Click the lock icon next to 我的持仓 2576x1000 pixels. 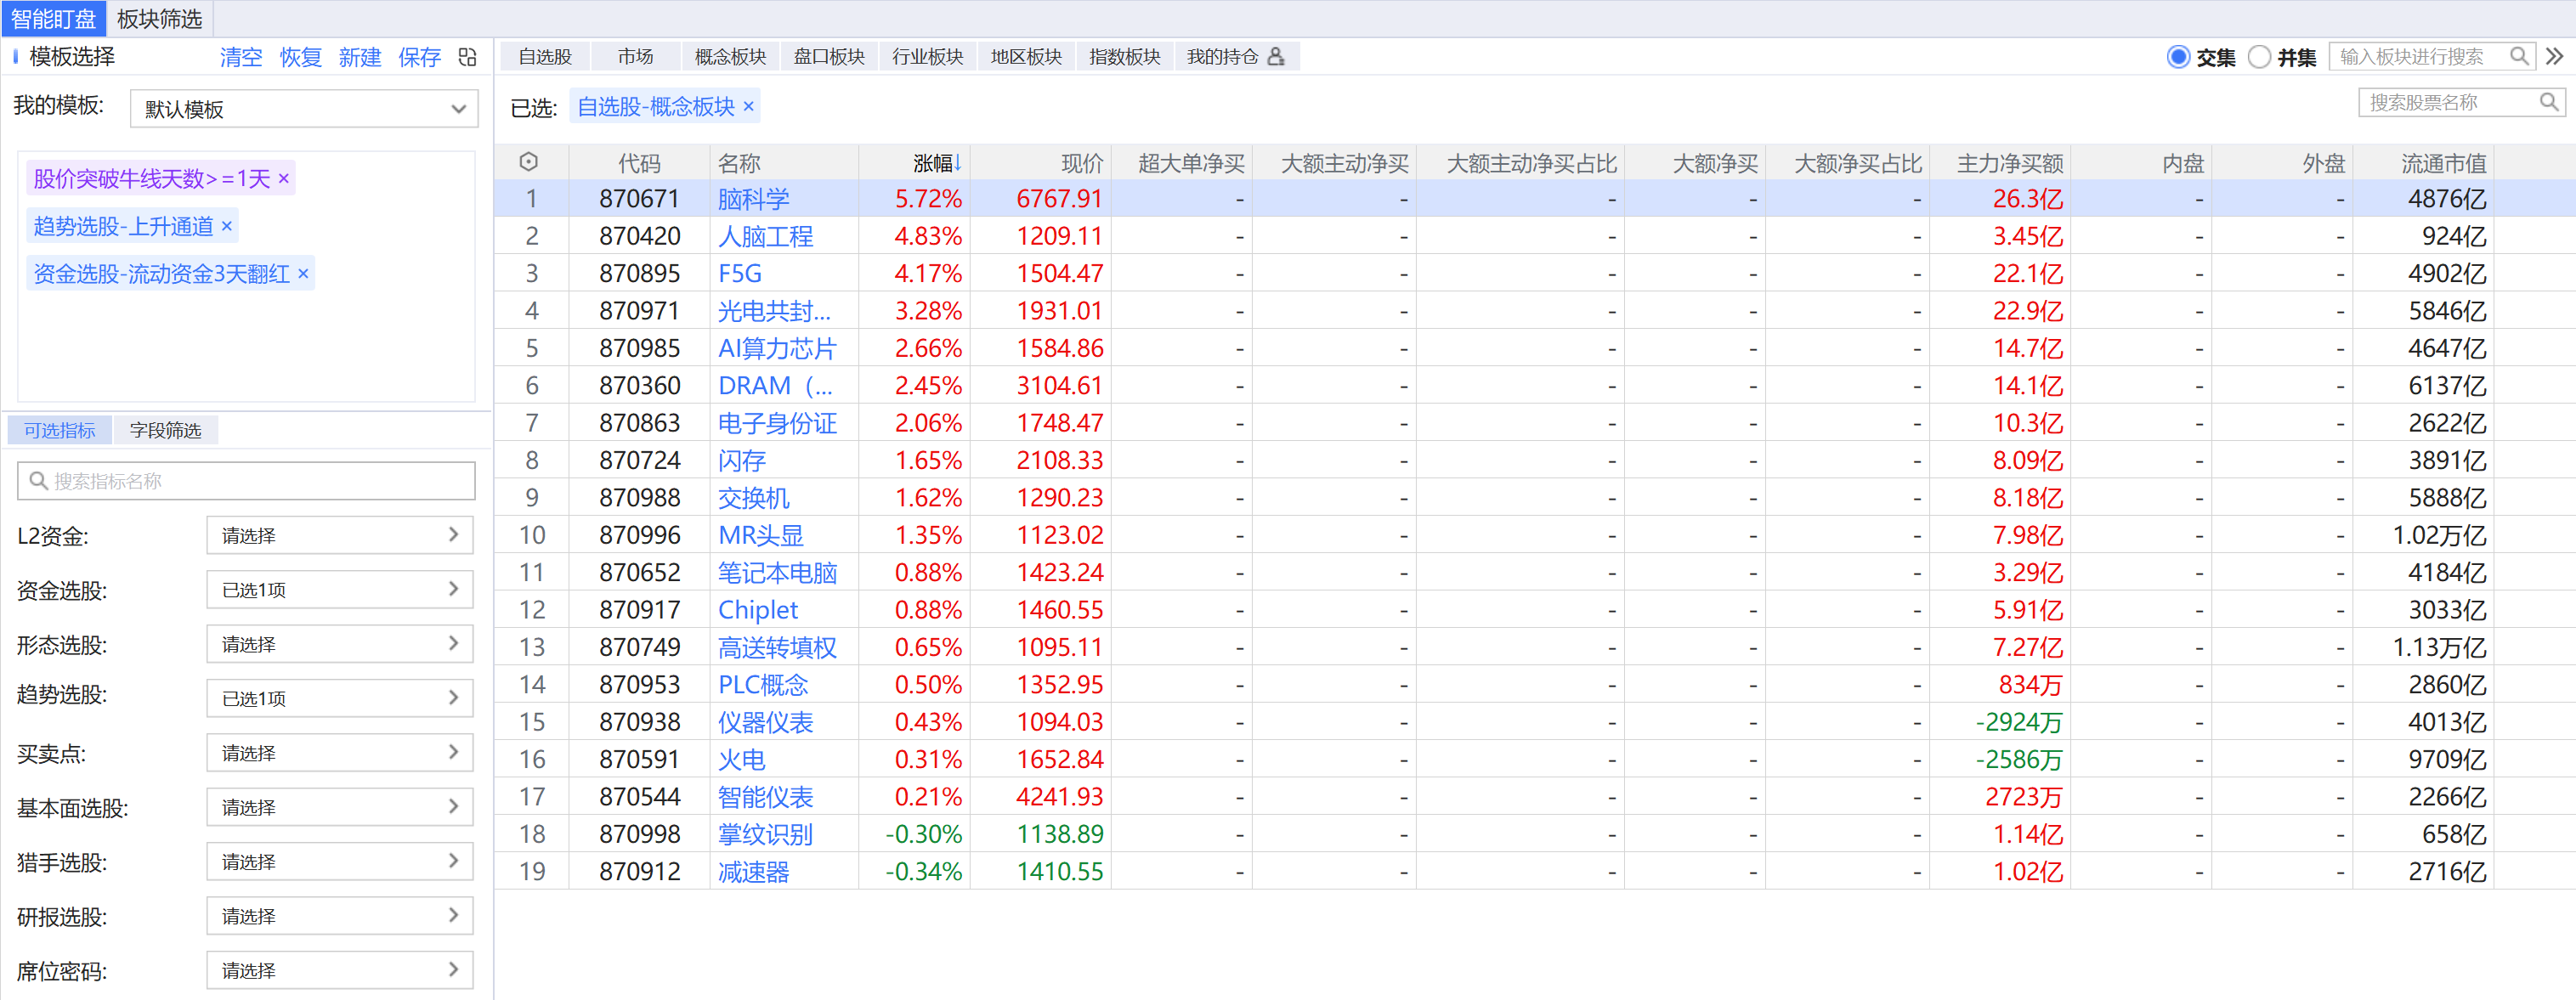(1276, 57)
